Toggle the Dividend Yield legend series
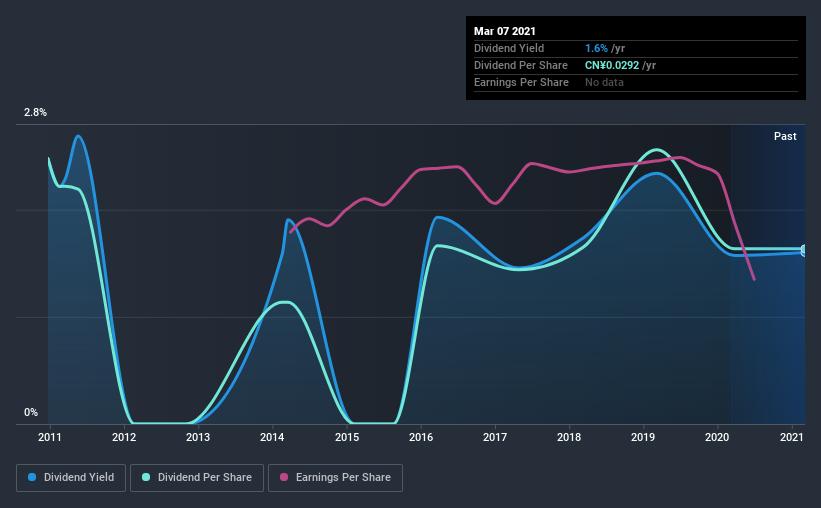The height and width of the screenshot is (508, 821). (71, 478)
